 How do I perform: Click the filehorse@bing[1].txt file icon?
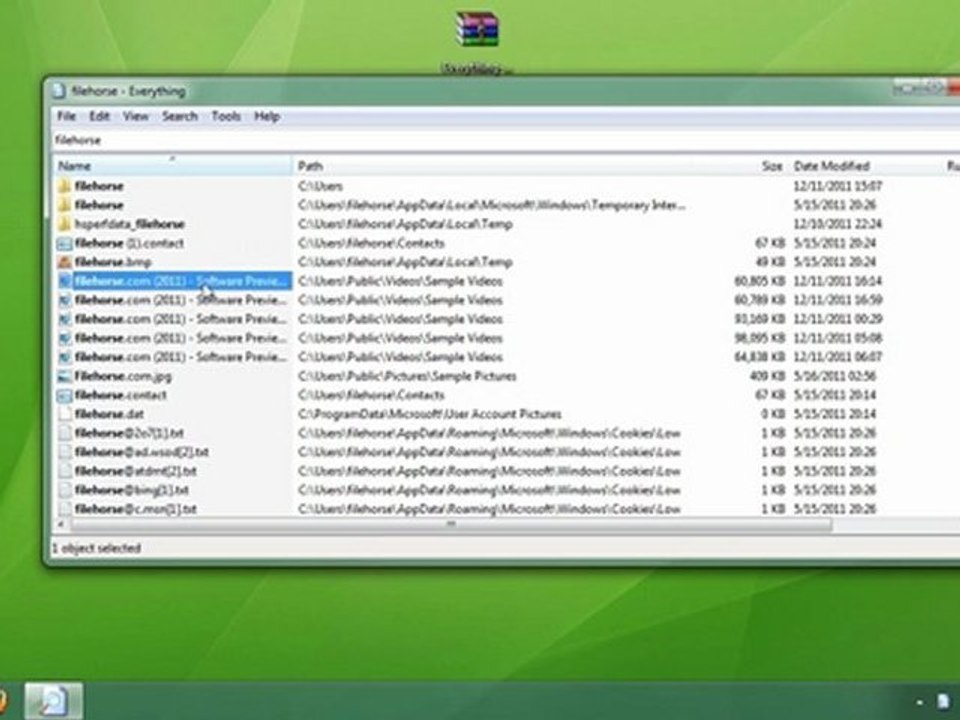64,490
